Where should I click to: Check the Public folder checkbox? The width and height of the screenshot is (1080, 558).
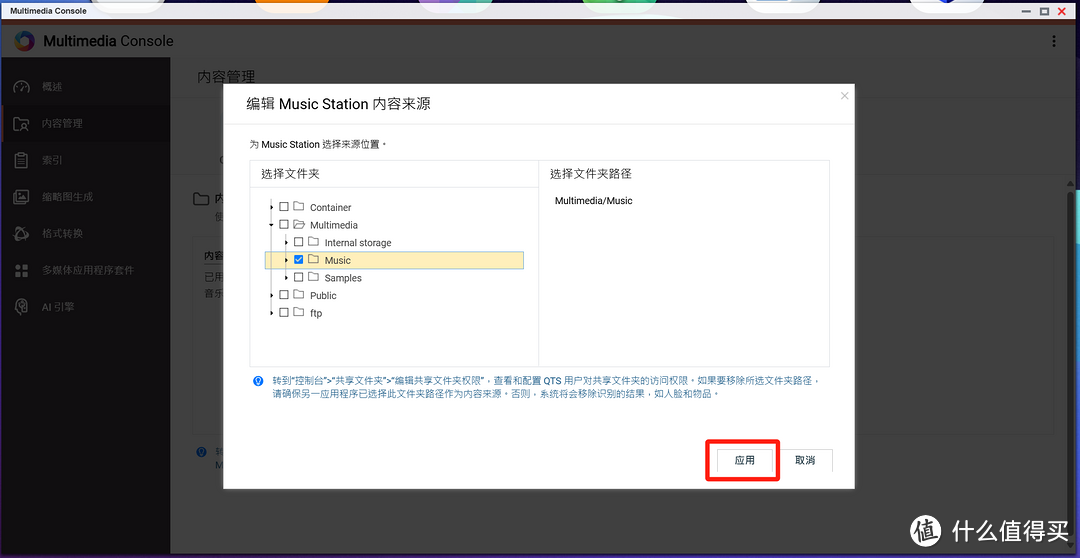284,295
